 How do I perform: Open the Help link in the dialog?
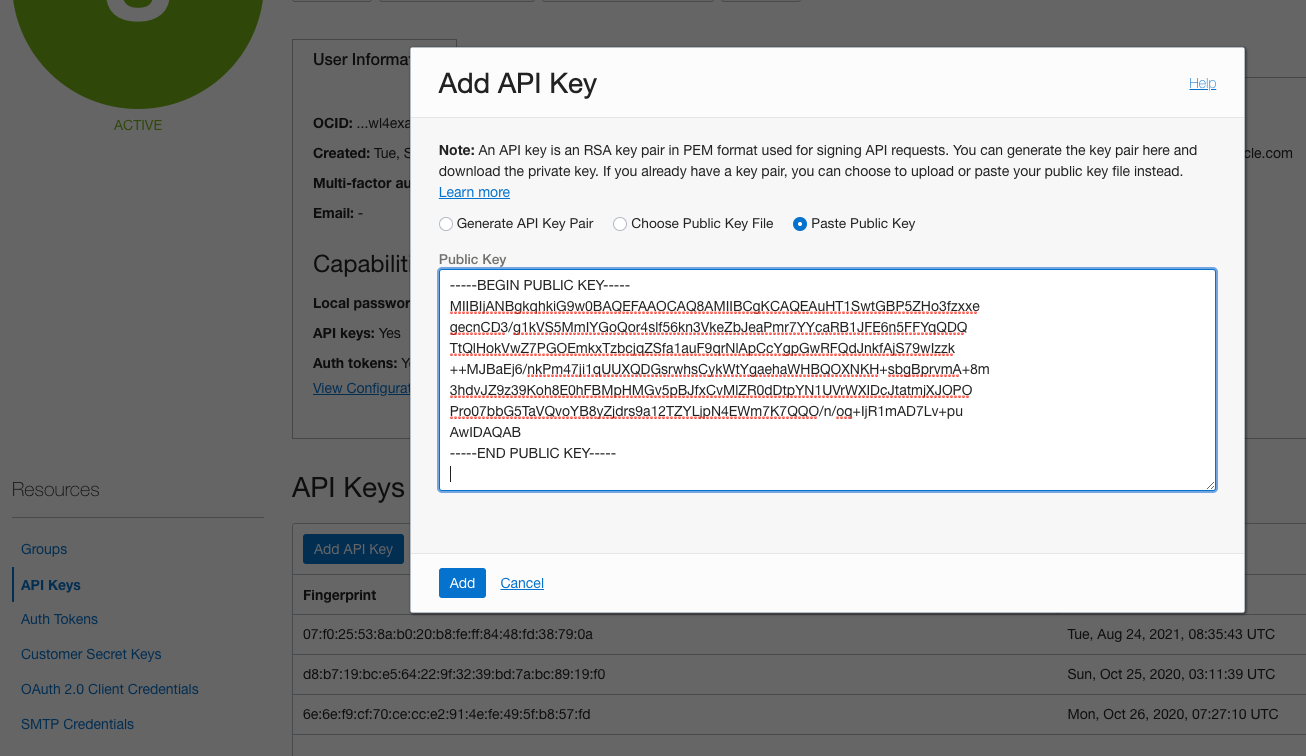[1202, 83]
